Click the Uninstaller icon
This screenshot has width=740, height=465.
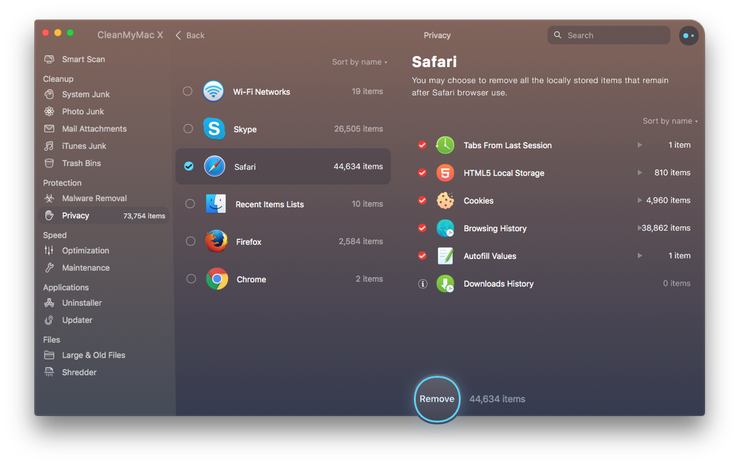tap(49, 303)
